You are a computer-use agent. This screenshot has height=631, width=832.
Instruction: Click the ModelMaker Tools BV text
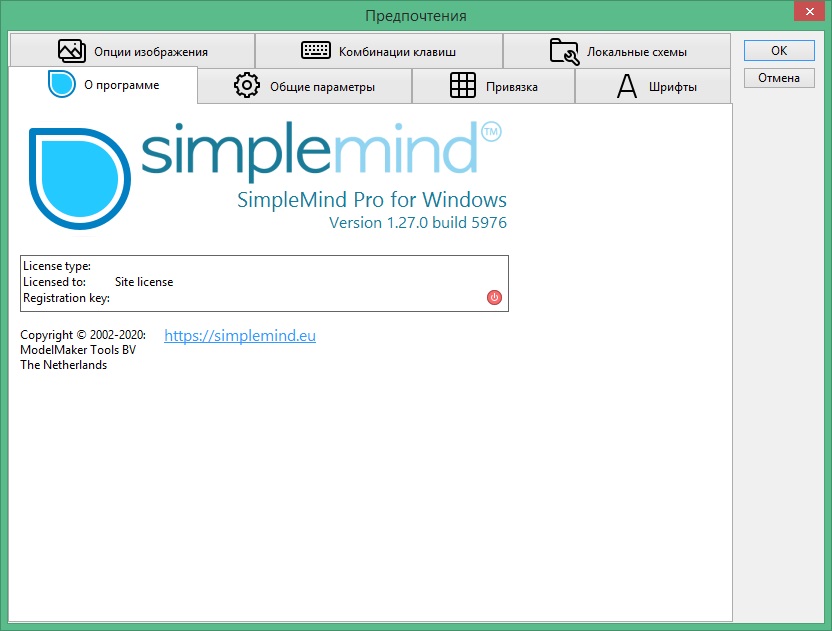coord(78,350)
